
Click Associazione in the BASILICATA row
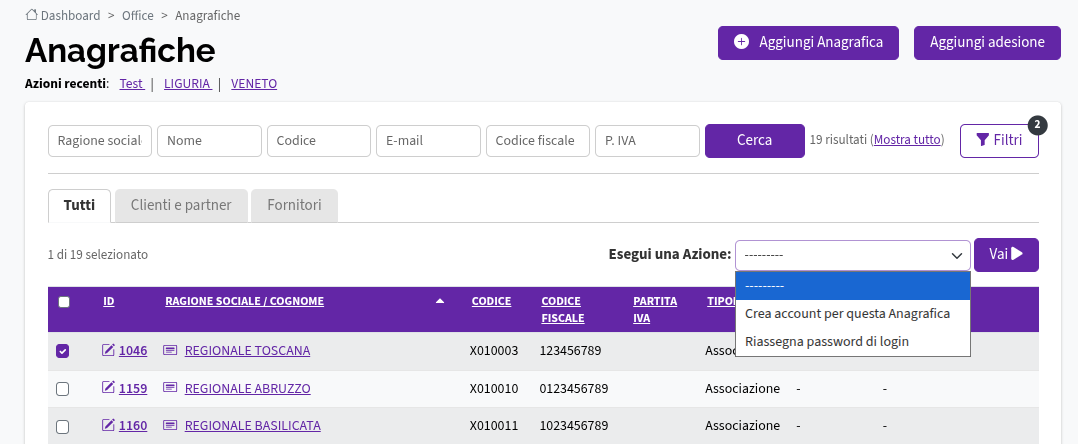pyautogui.click(x=742, y=425)
